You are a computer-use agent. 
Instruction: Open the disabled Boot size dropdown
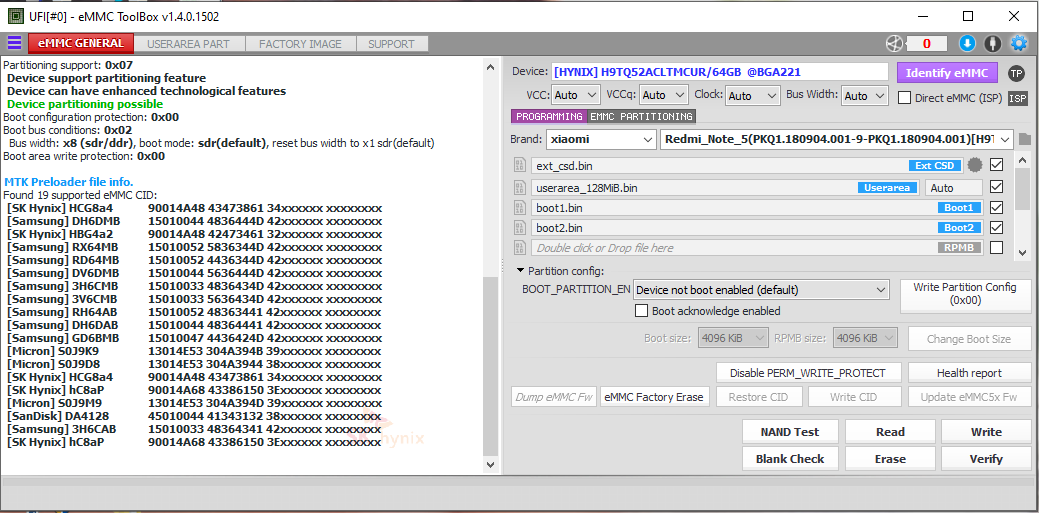click(734, 338)
